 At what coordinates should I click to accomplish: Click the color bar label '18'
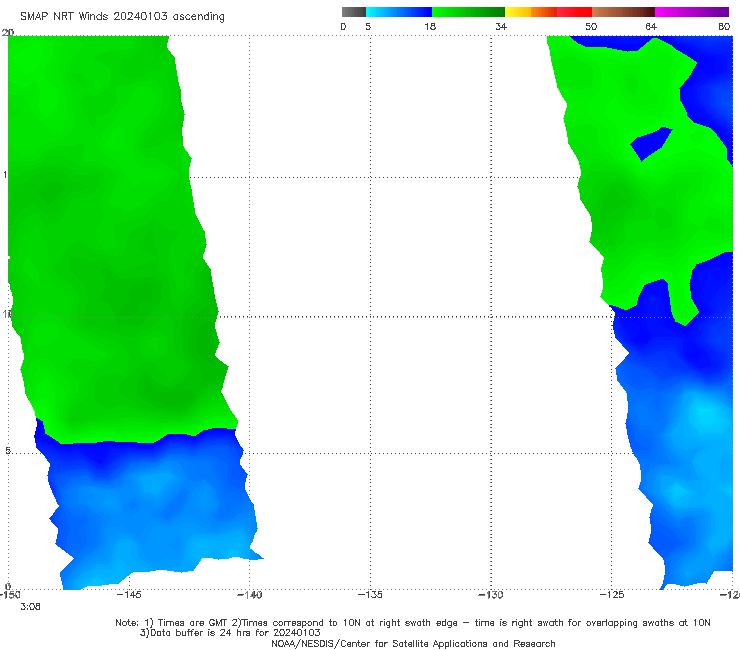point(430,26)
